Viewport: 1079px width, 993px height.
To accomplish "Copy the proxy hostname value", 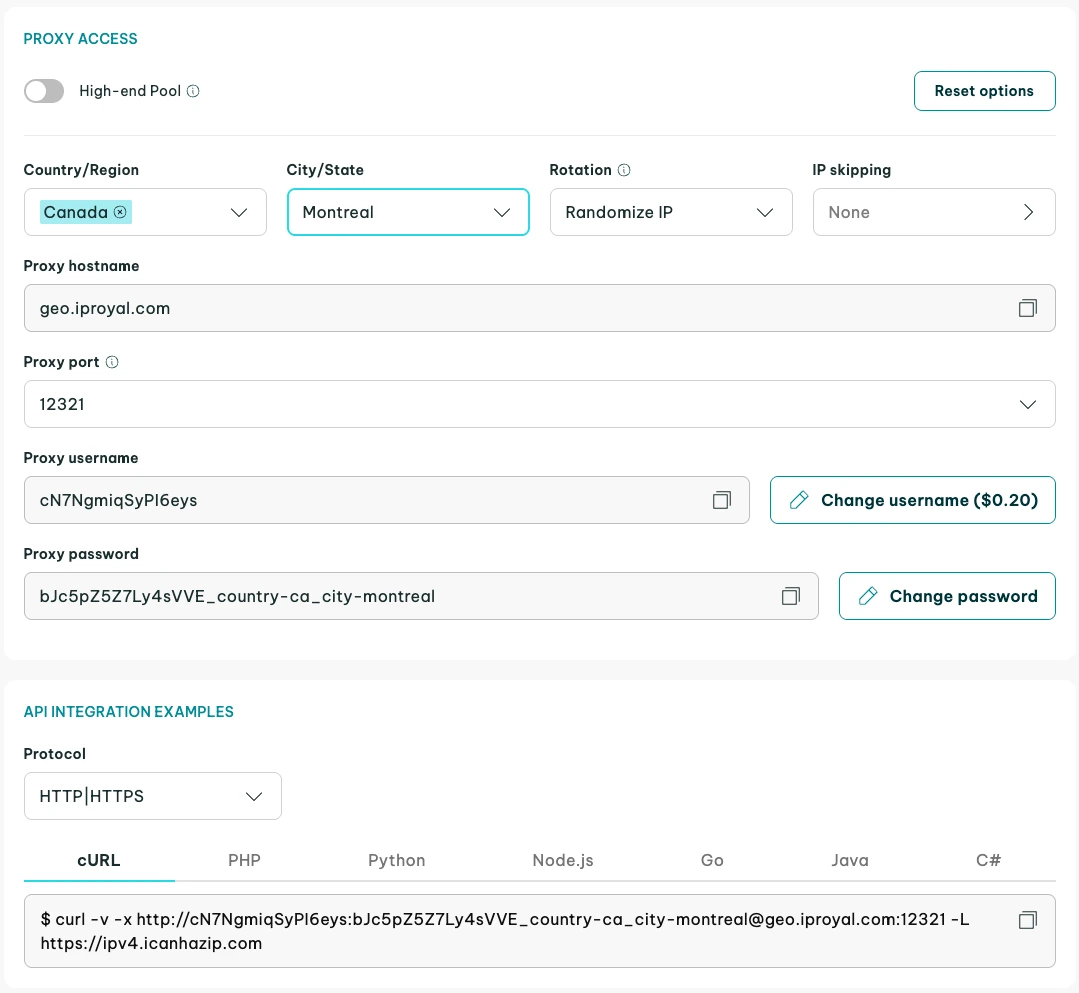I will point(1027,308).
